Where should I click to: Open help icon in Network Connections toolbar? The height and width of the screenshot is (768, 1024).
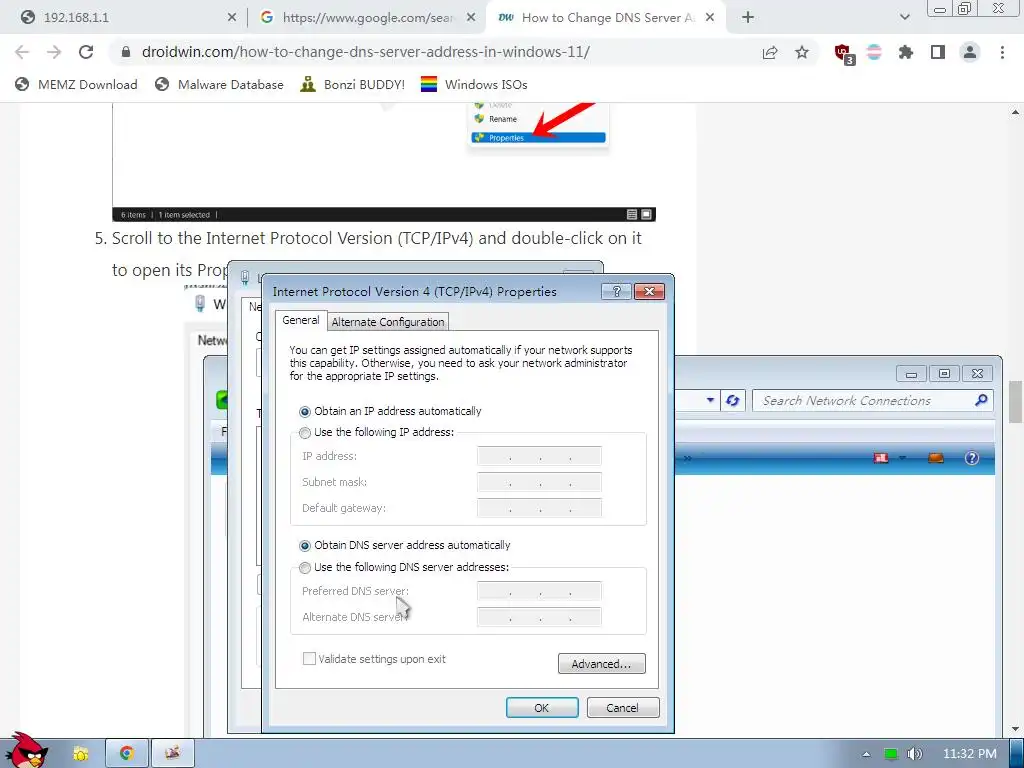pos(972,458)
